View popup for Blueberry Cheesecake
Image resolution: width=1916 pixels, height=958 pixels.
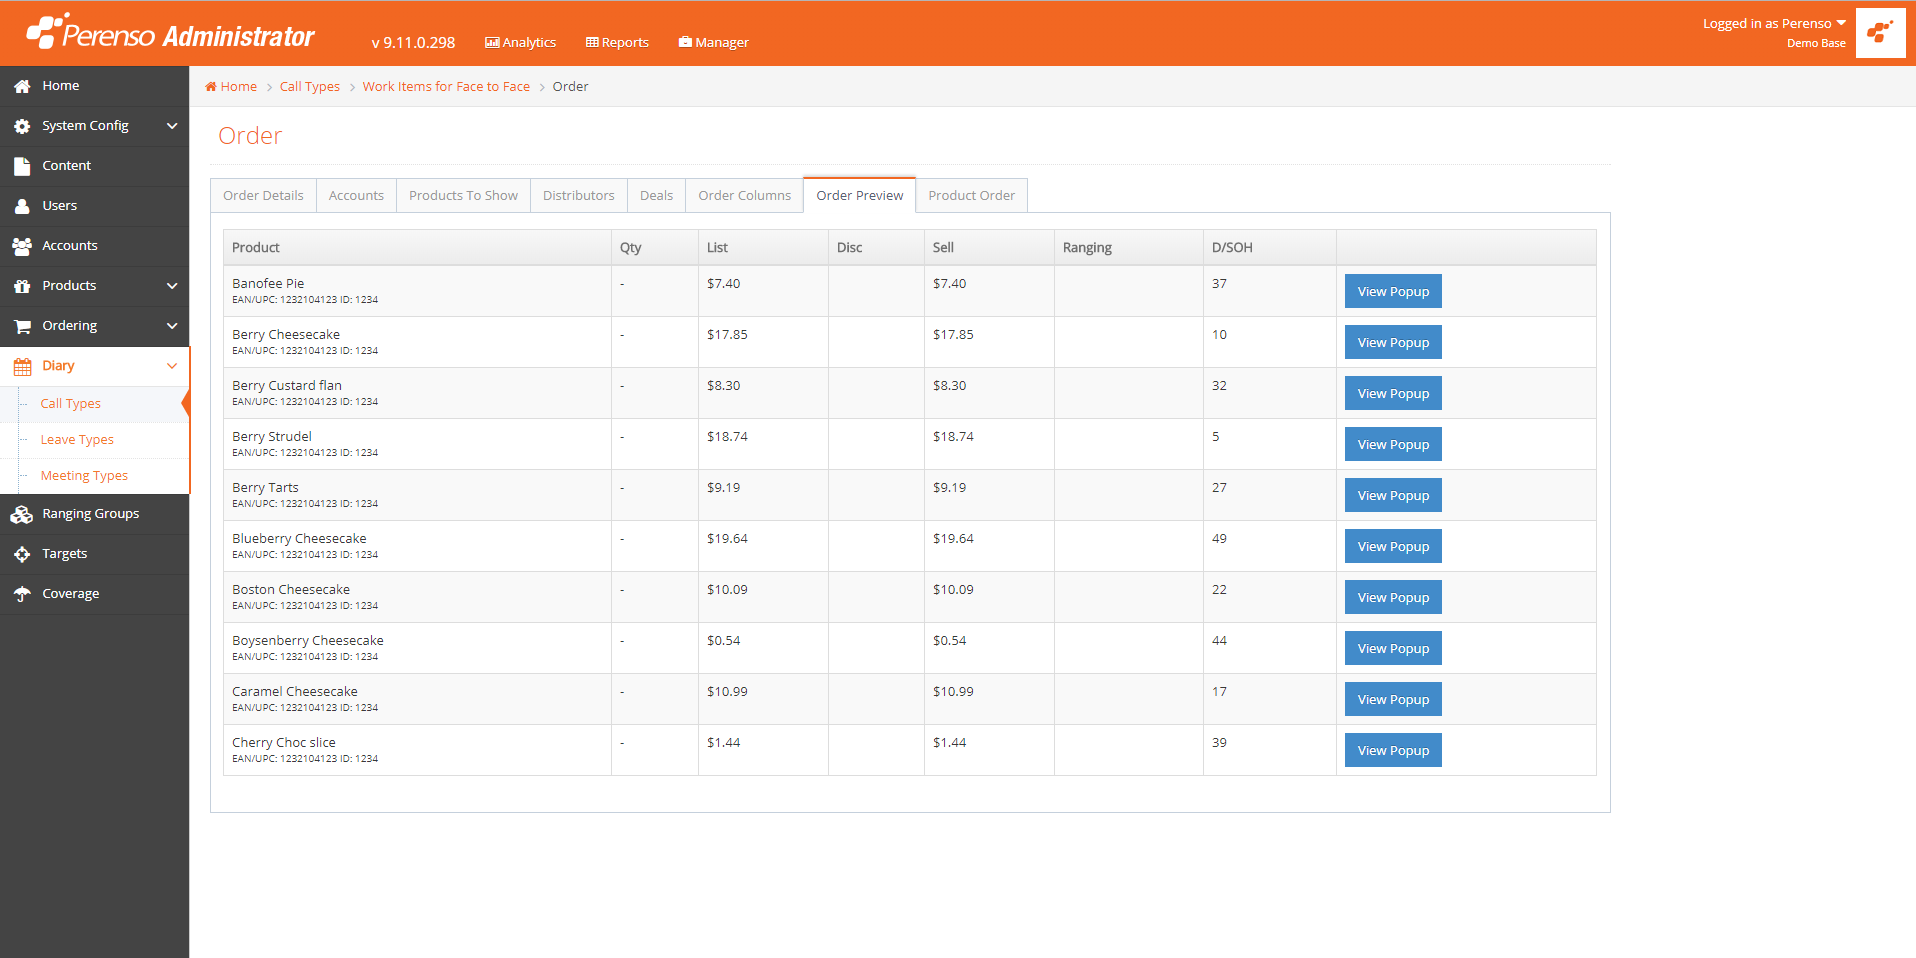pyautogui.click(x=1393, y=546)
